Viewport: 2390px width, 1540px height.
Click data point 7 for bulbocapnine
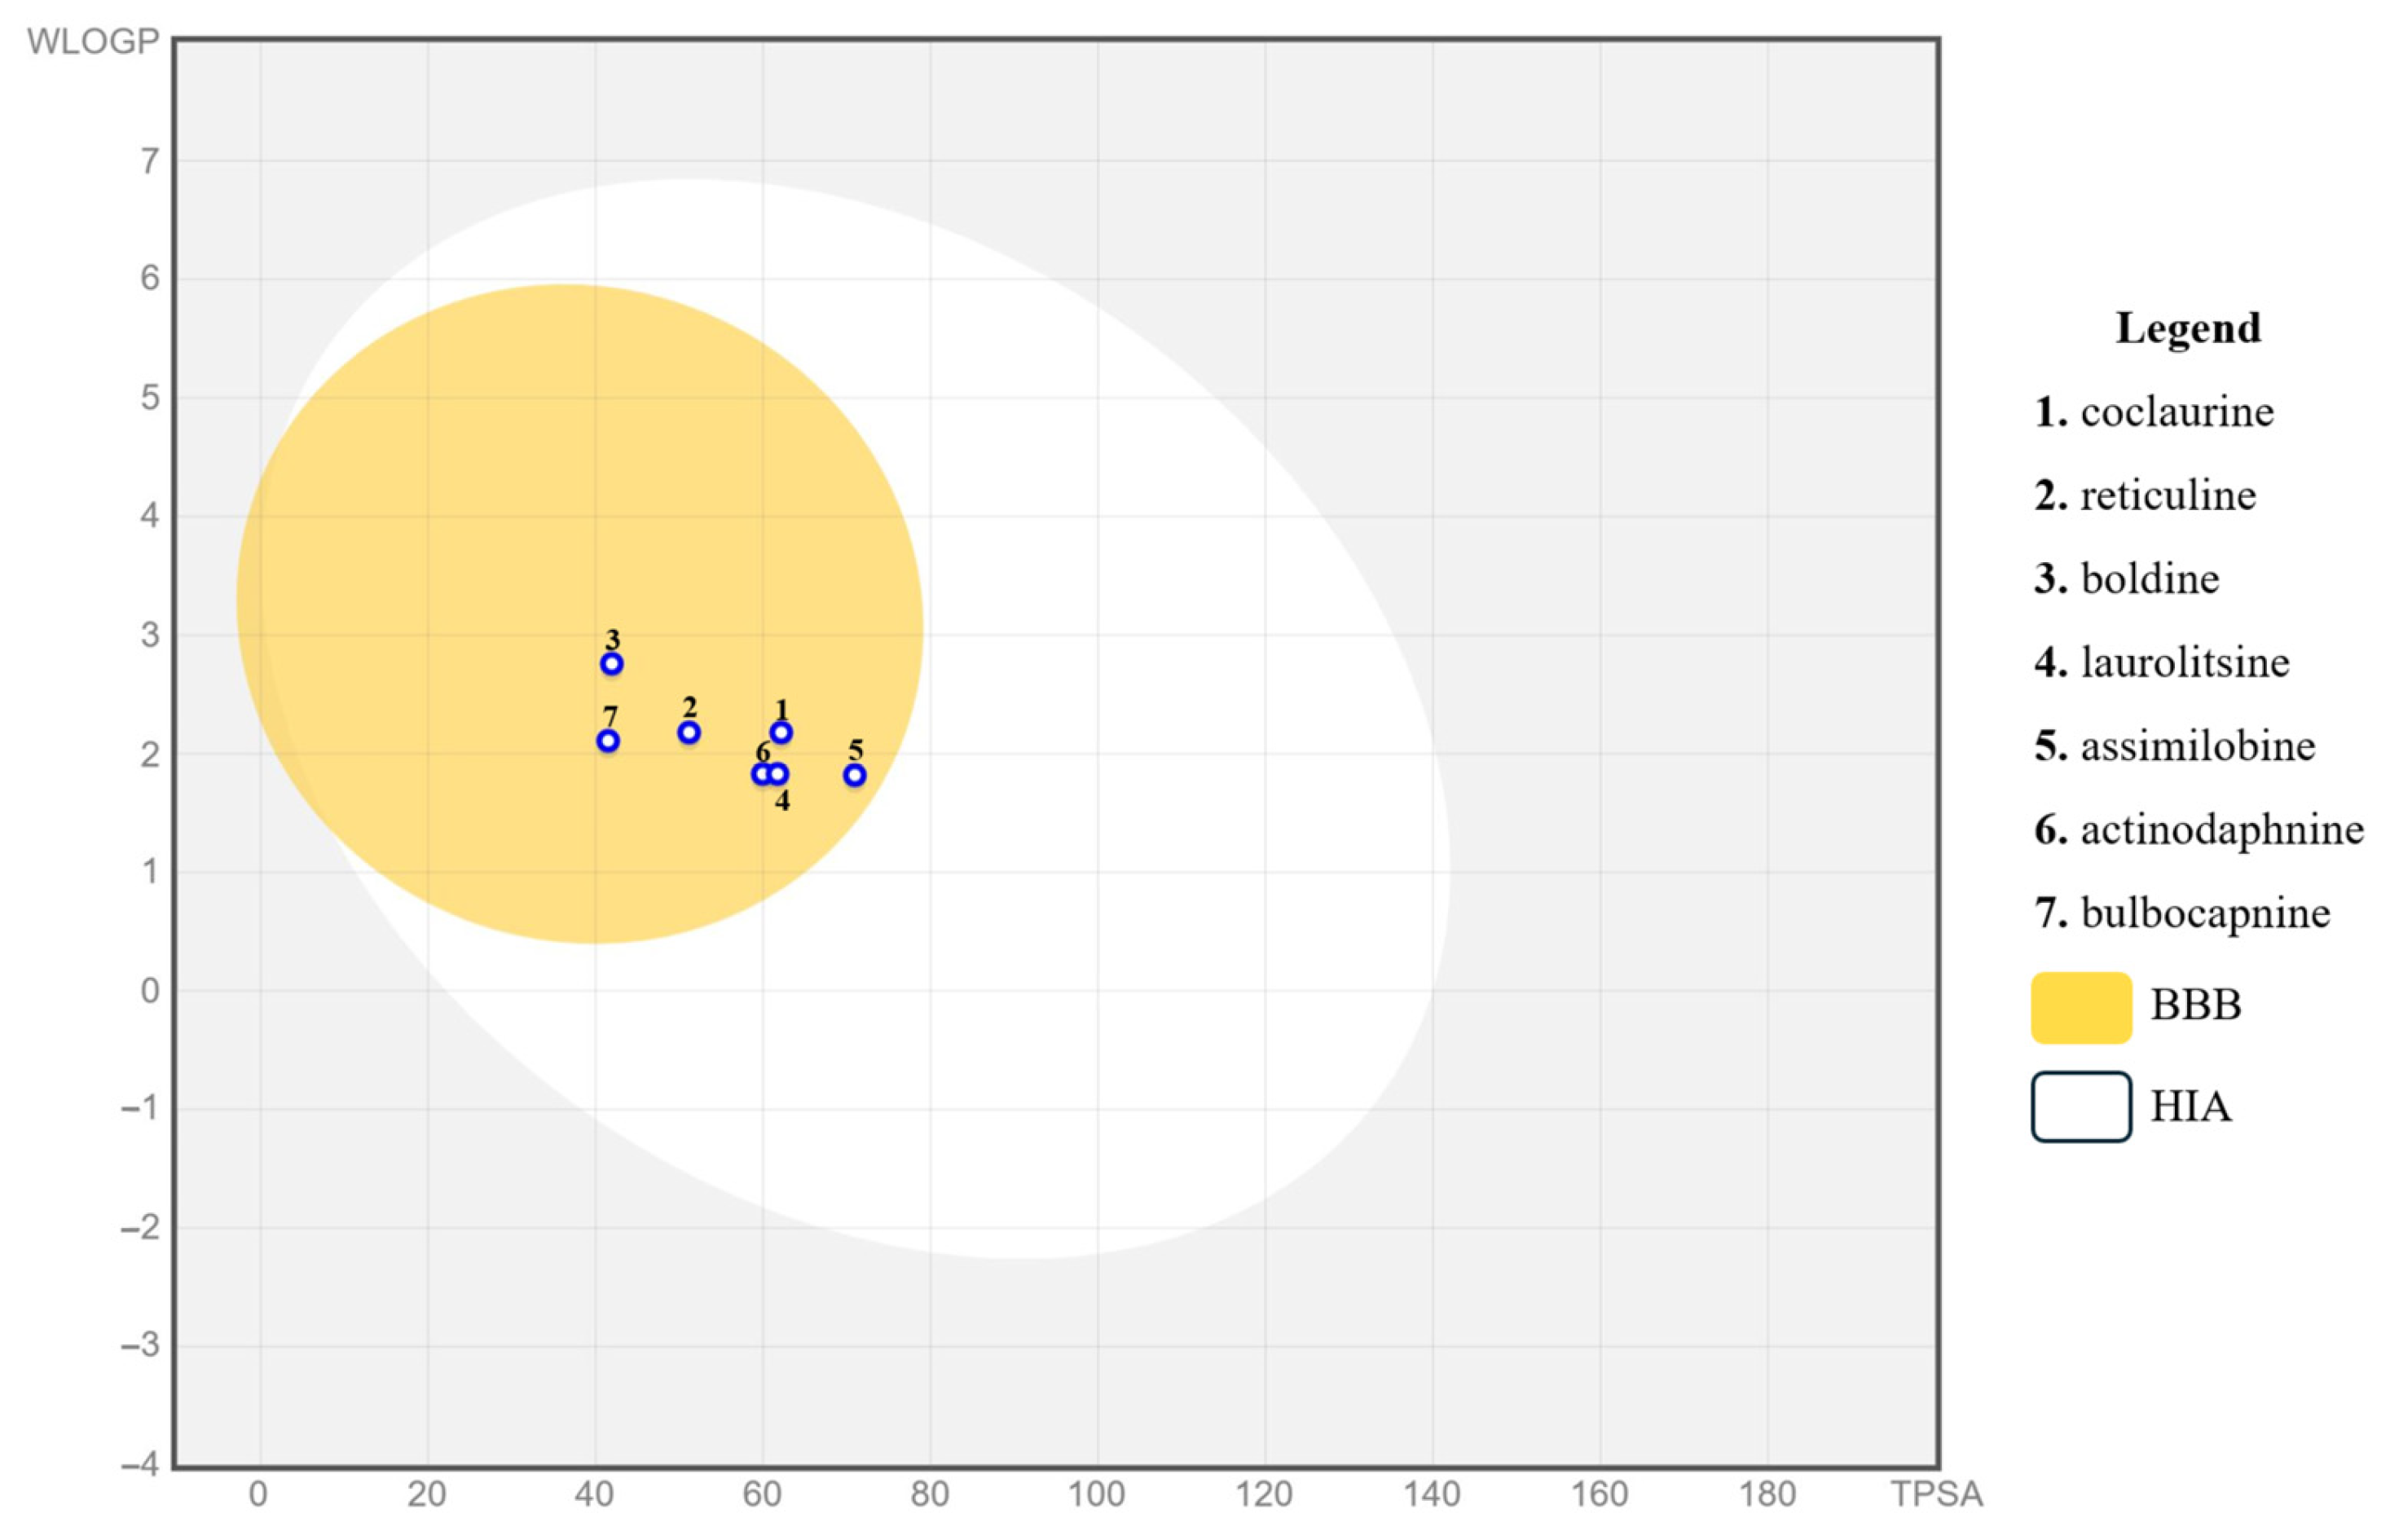607,741
